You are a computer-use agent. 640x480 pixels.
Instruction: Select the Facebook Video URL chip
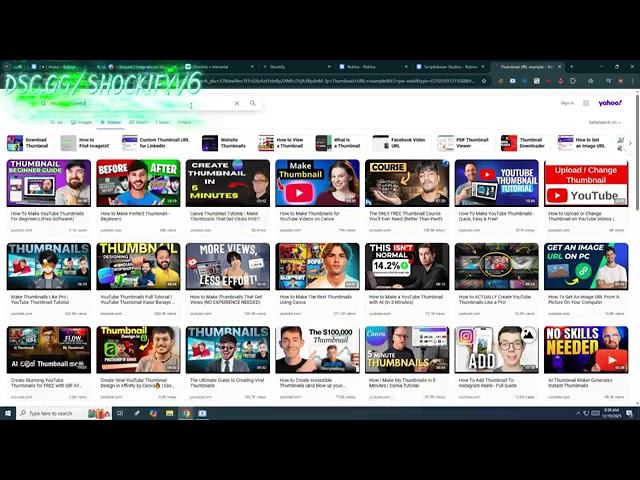point(400,143)
